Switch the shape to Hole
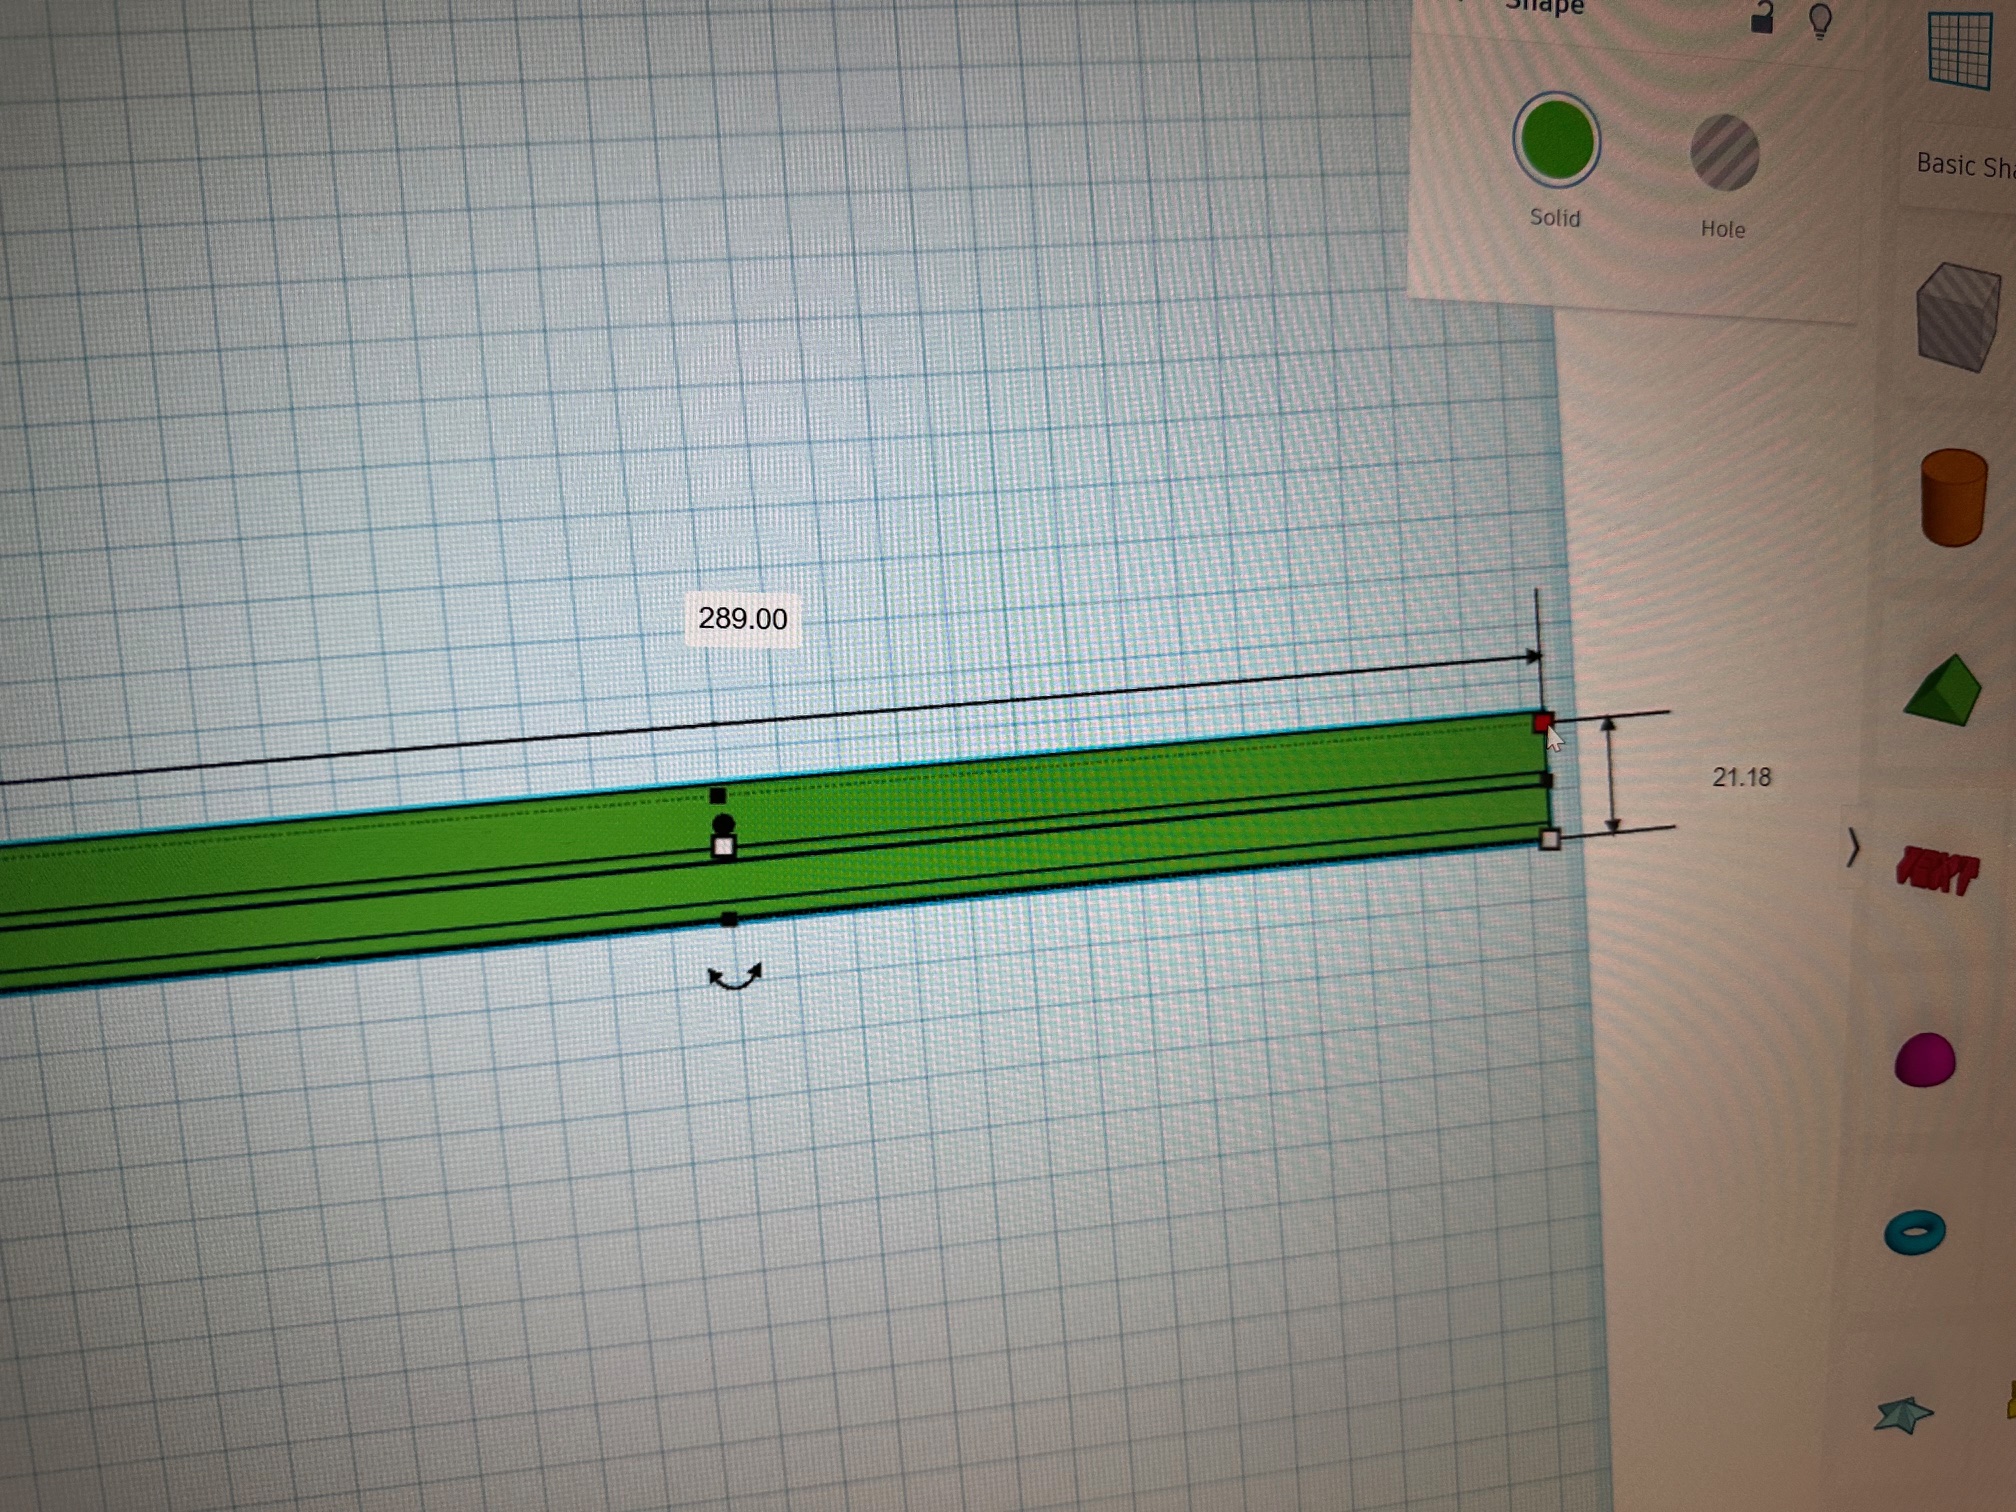Screen dimensions: 2016x1512 [x=1724, y=153]
